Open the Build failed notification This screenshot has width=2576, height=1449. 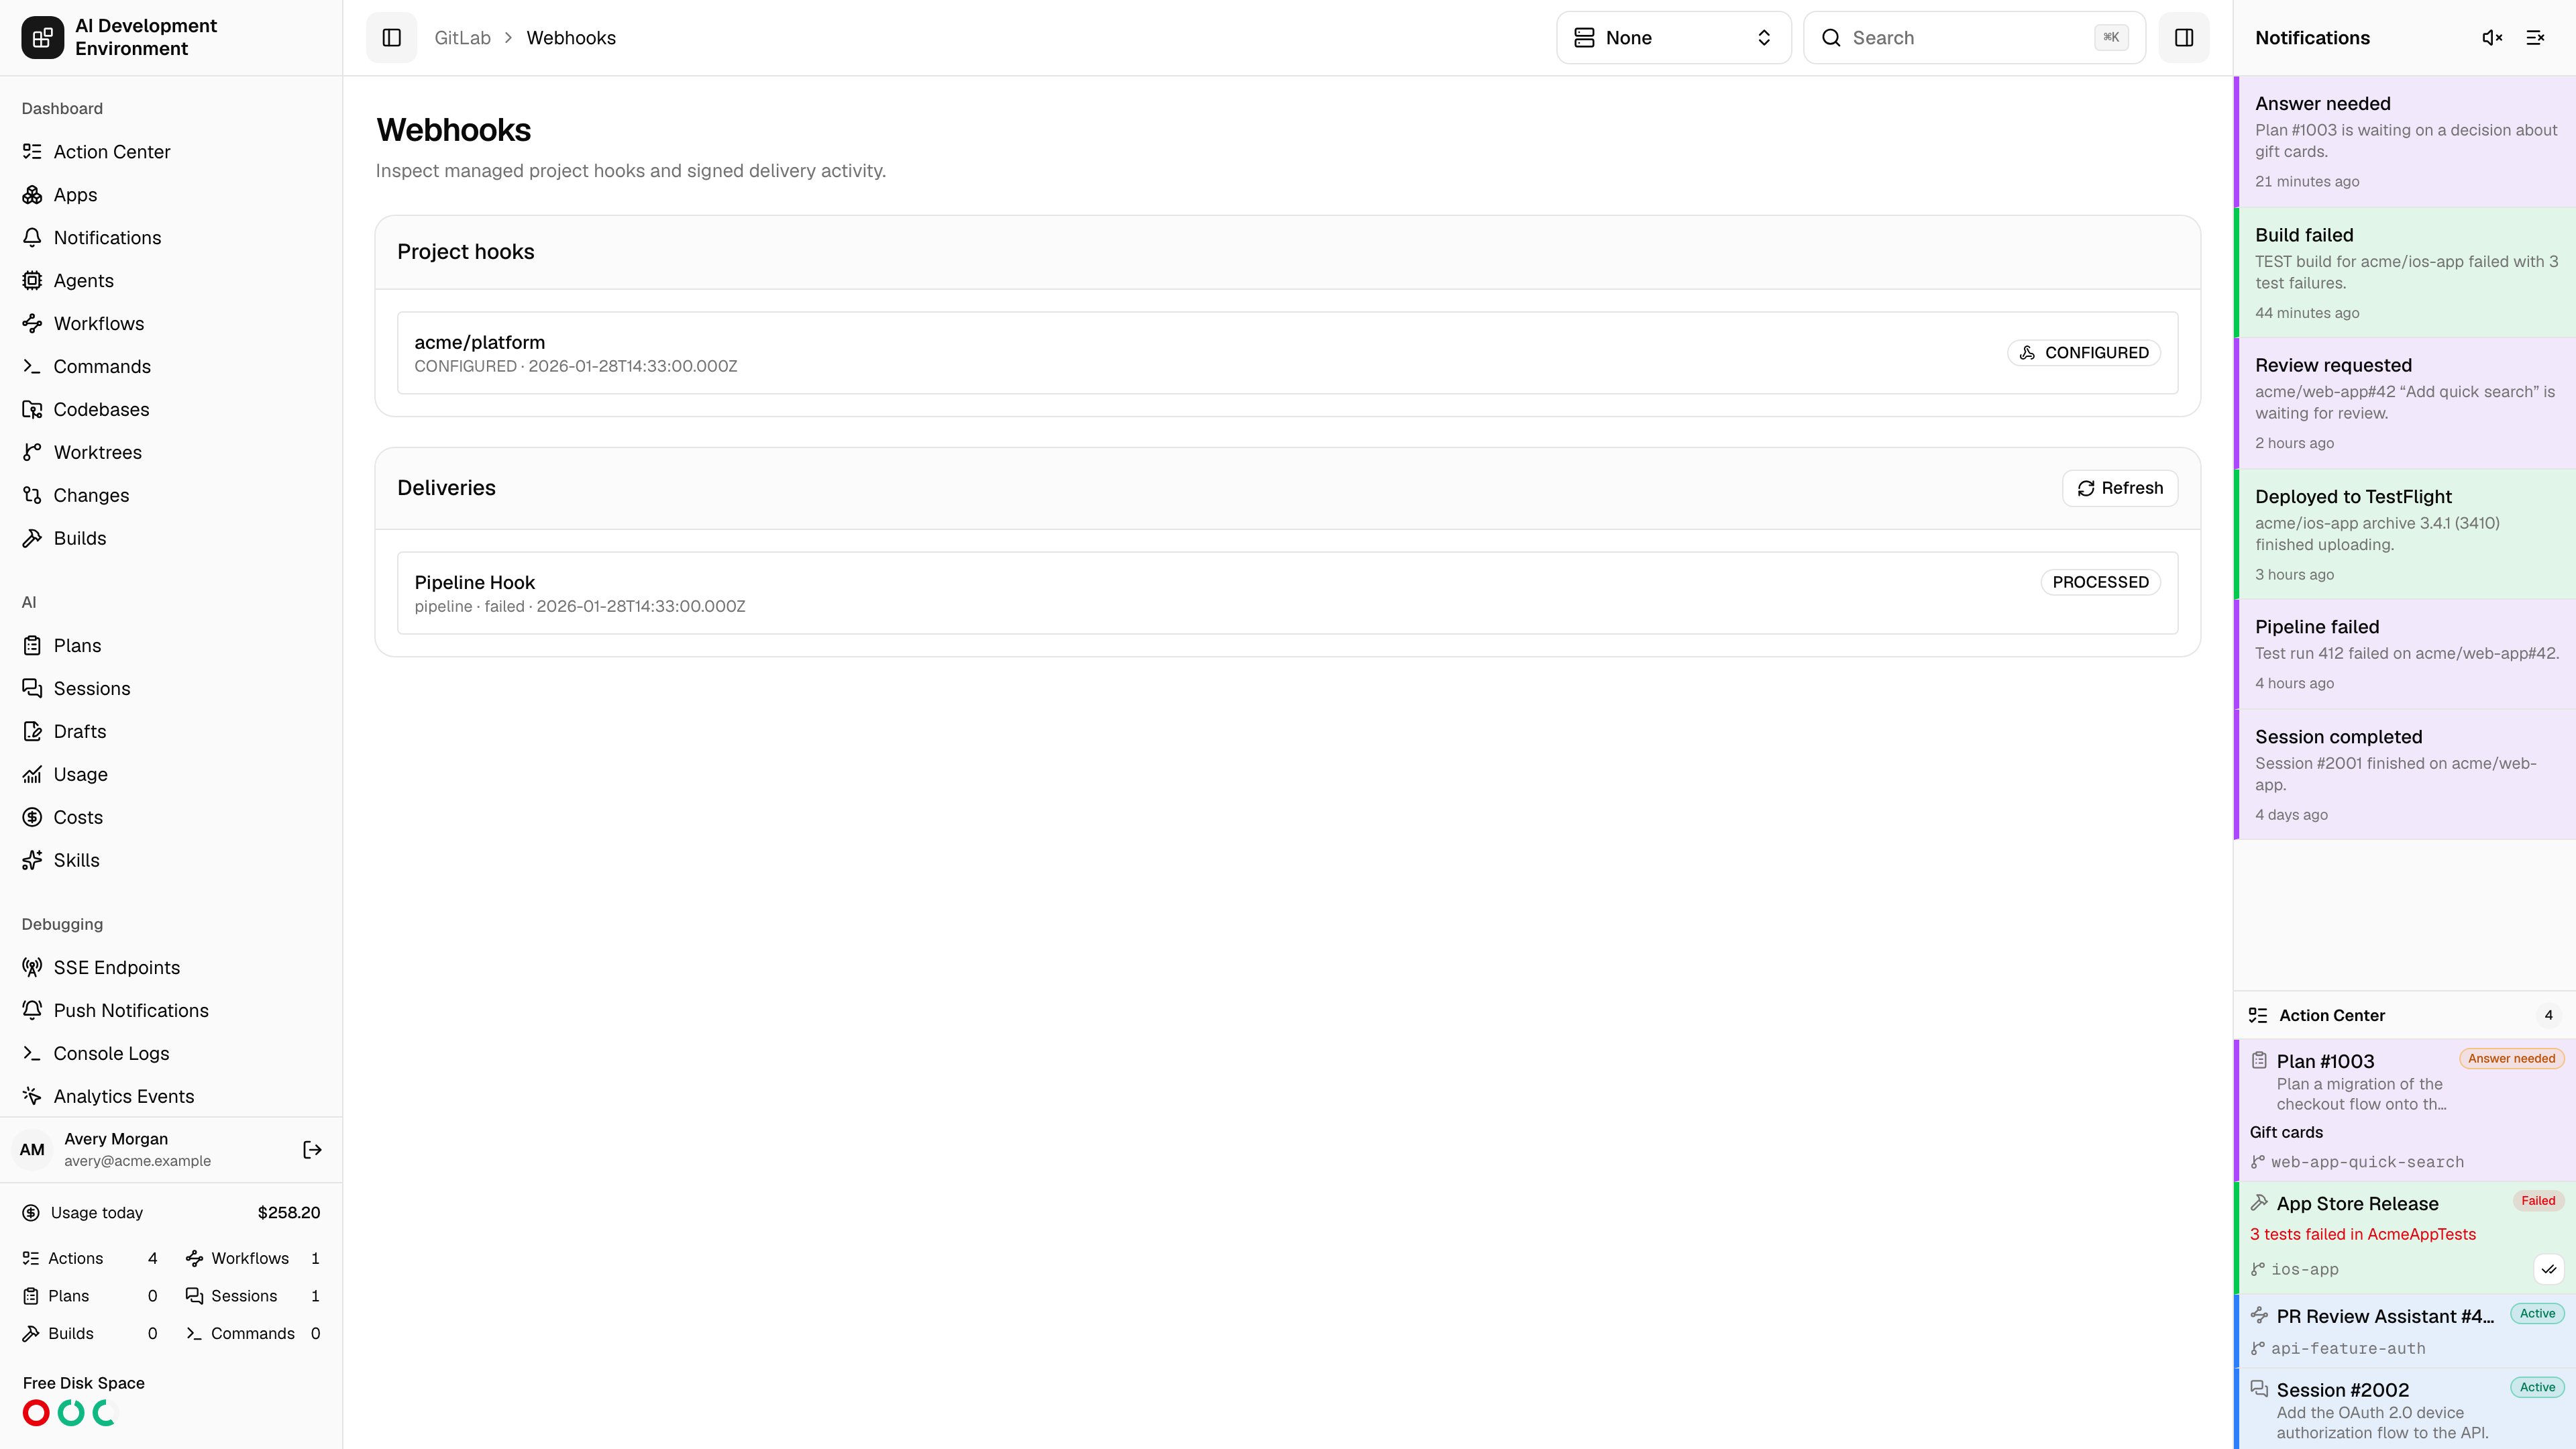point(2405,273)
